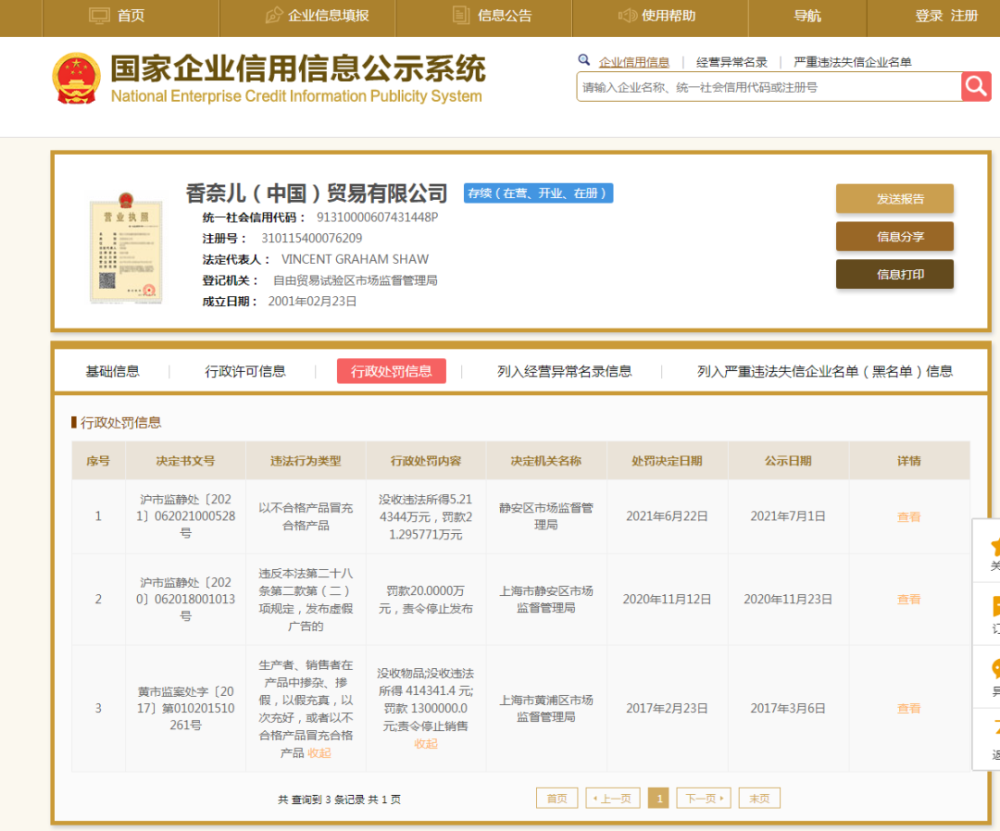Screen dimensions: 1000x831
Task: Open the 列入严重违法失信企业名单（黑名单）信息 tab
Action: (825, 371)
